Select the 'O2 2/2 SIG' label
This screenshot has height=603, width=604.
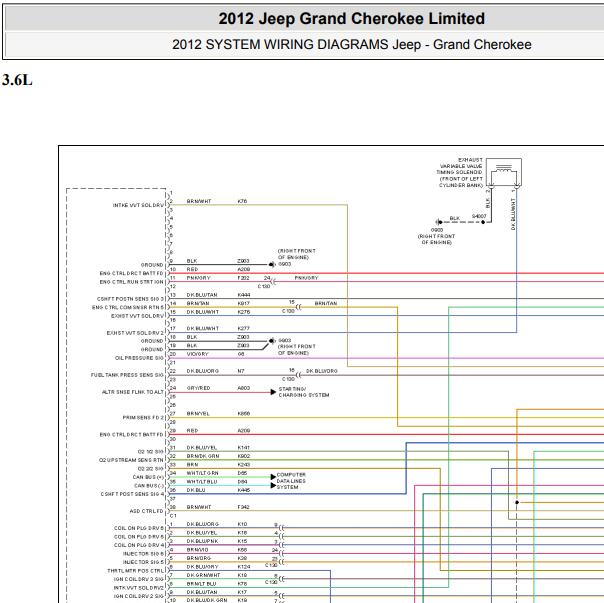[151, 469]
